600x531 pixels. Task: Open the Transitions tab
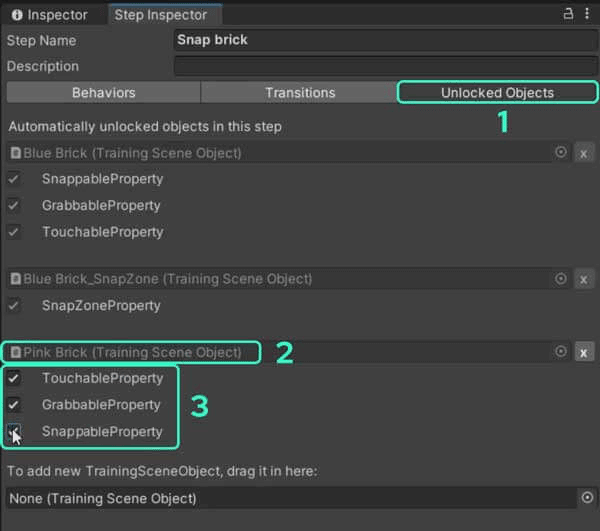[x=300, y=93]
